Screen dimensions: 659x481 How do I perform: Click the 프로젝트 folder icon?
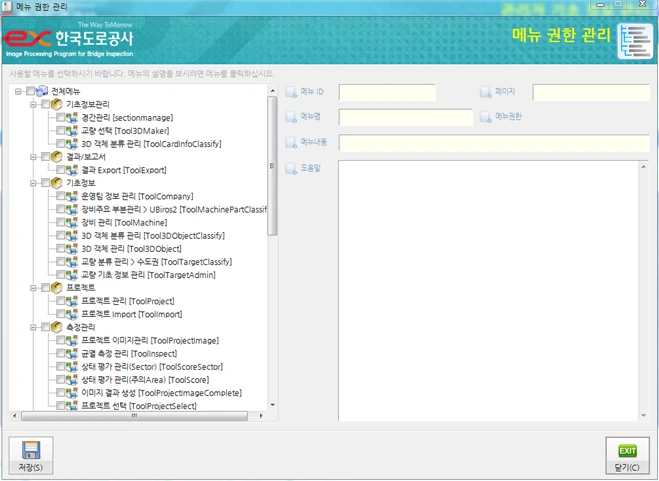click(x=56, y=288)
